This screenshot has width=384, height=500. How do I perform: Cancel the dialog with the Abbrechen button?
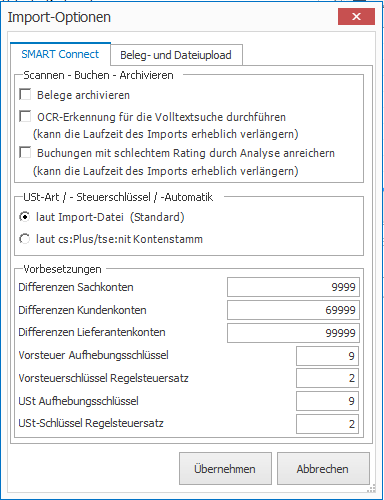tap(323, 469)
